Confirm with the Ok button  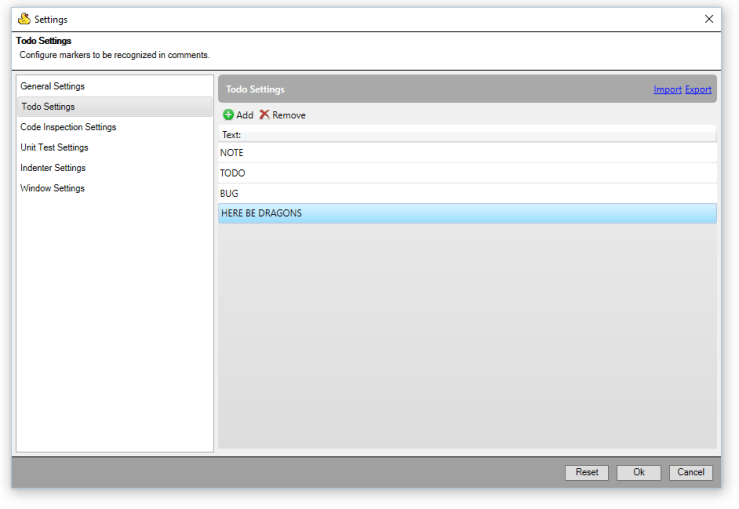[639, 472]
